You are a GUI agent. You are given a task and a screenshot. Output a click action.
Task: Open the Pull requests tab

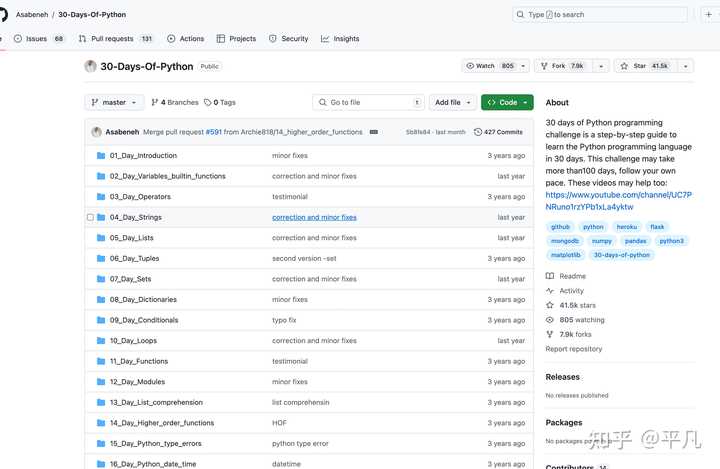point(115,39)
